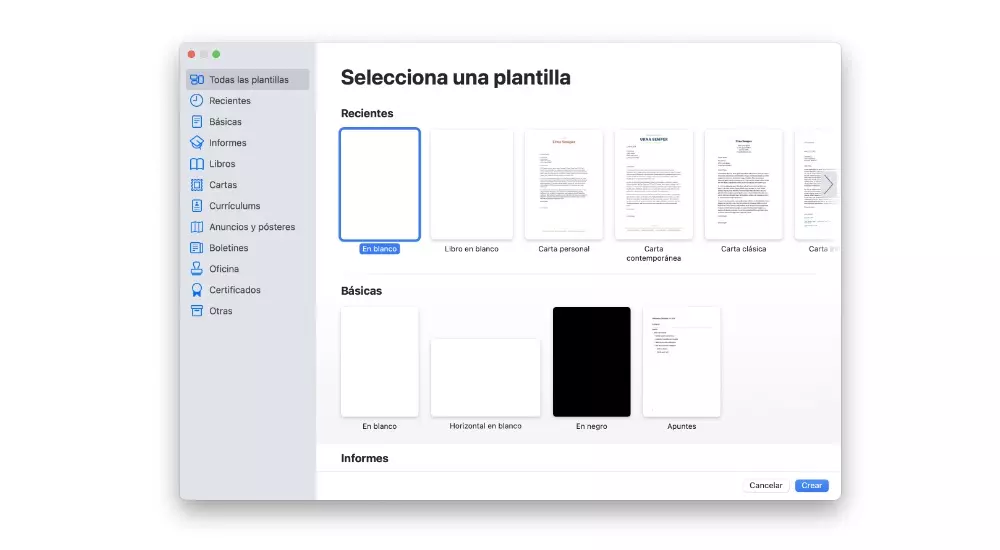The image size is (1000, 550).
Task: Click the Oficina stamp icon
Action: coord(197,269)
